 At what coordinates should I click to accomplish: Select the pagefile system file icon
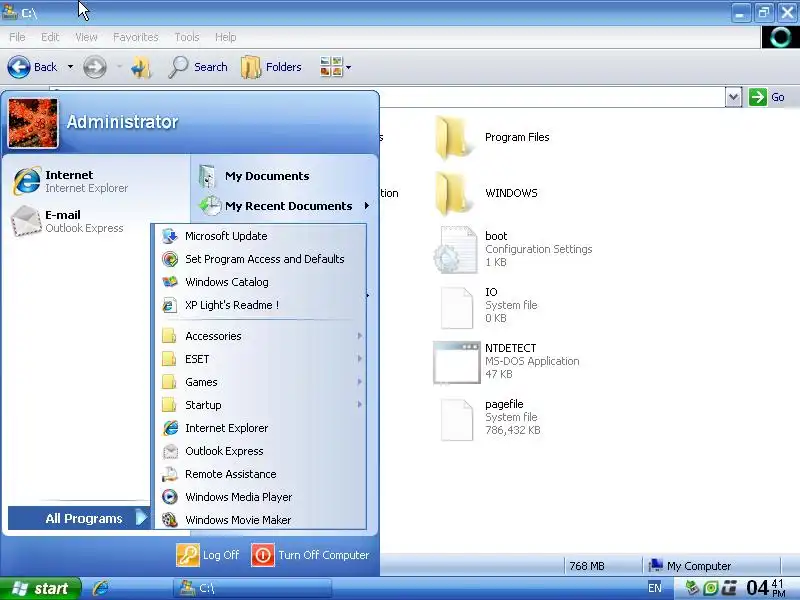coord(457,419)
